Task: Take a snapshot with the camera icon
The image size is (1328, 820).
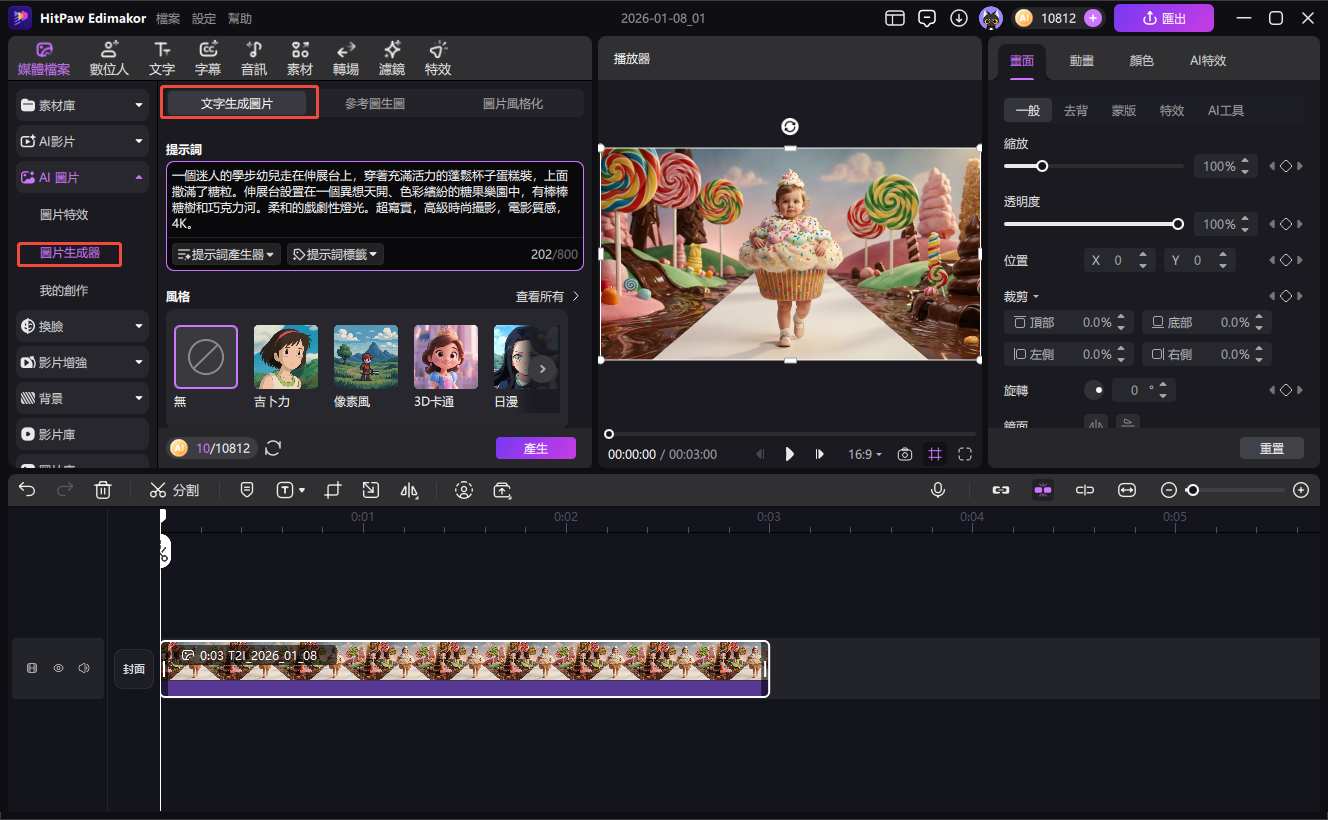Action: (x=905, y=453)
